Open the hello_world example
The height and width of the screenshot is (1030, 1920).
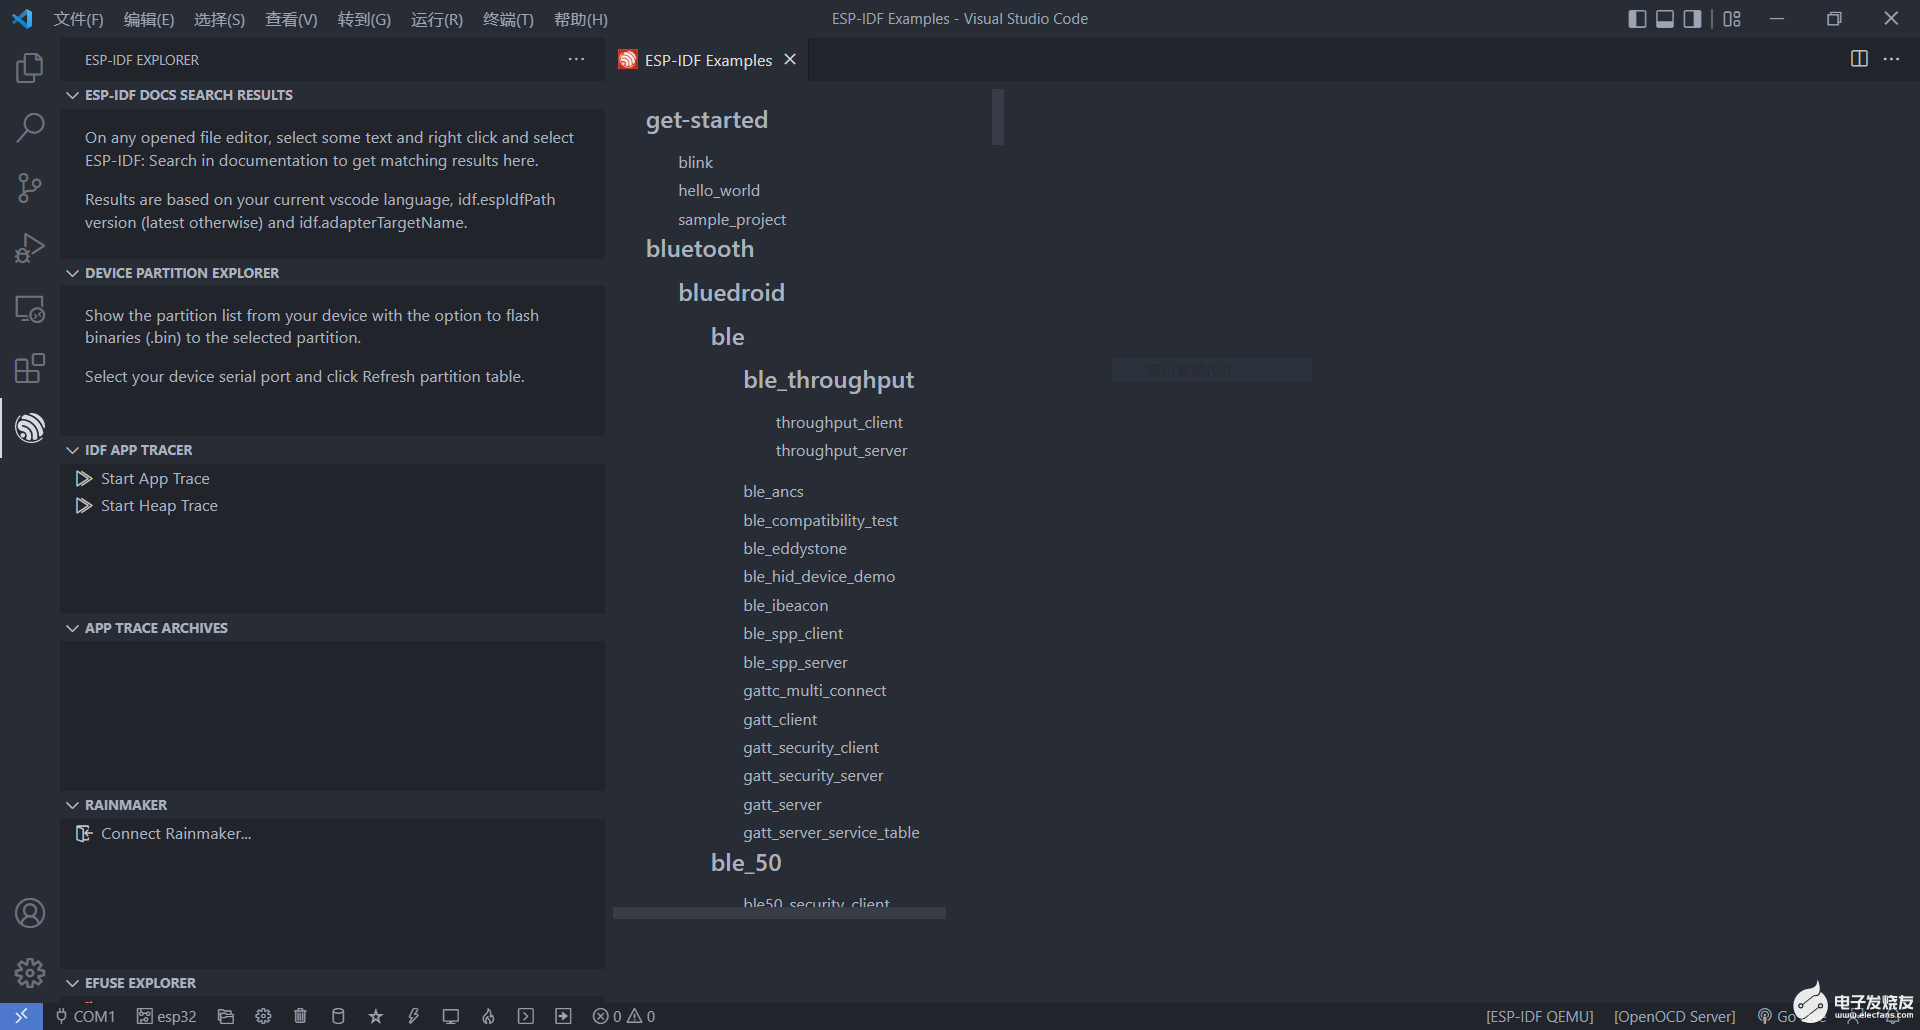pos(719,190)
